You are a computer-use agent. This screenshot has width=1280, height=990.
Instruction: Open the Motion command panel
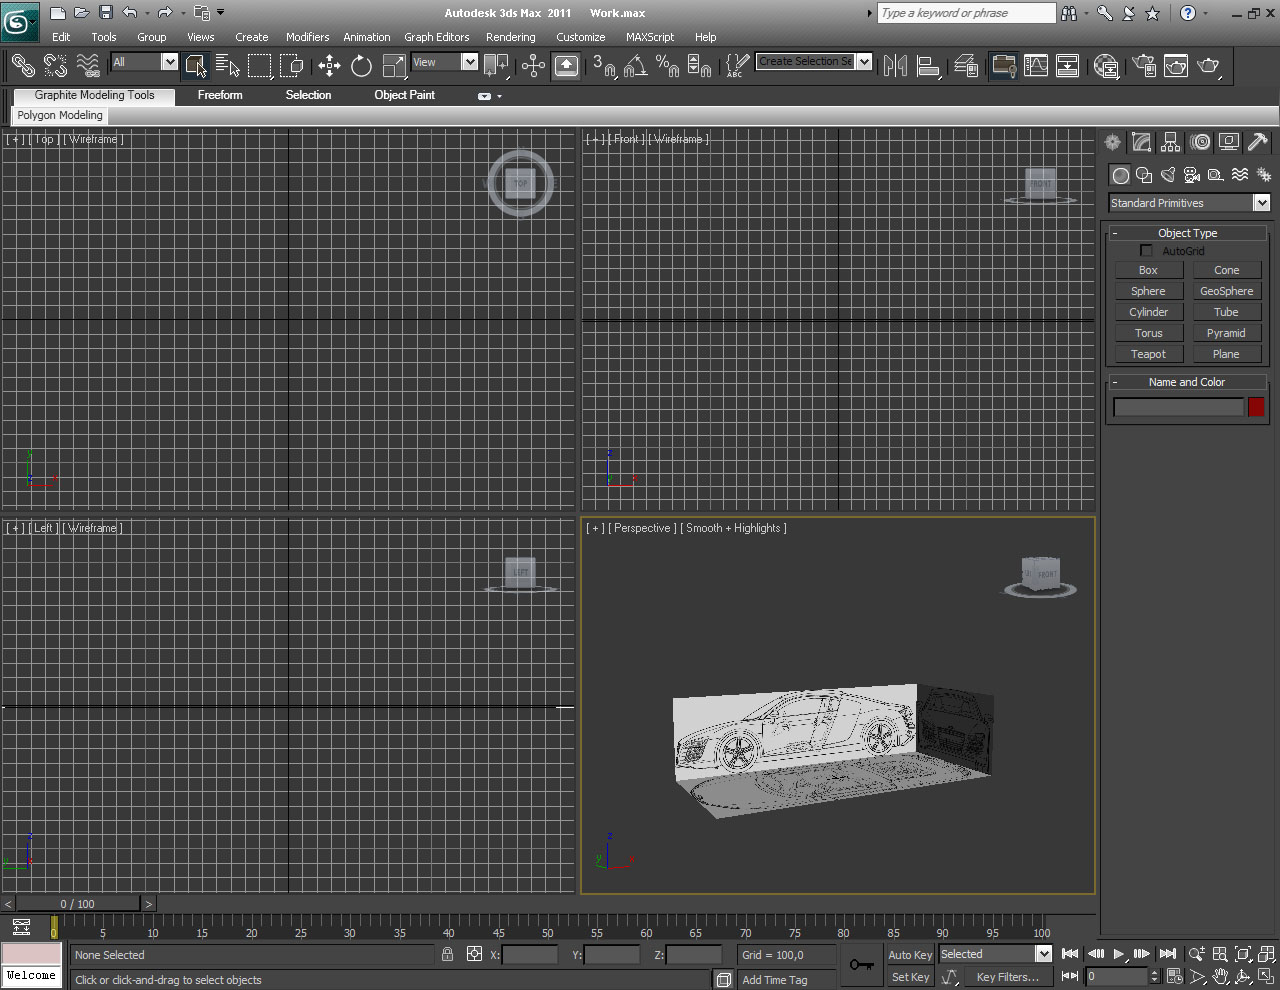click(1200, 143)
